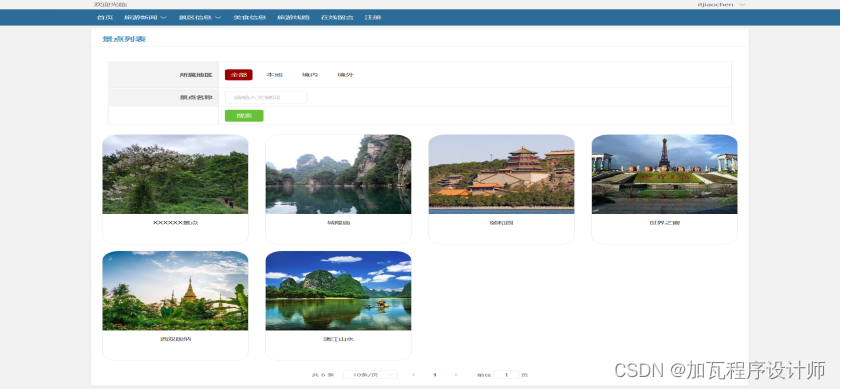The width and height of the screenshot is (841, 389).
Task: Click the next page arrow
Action: coord(456,375)
